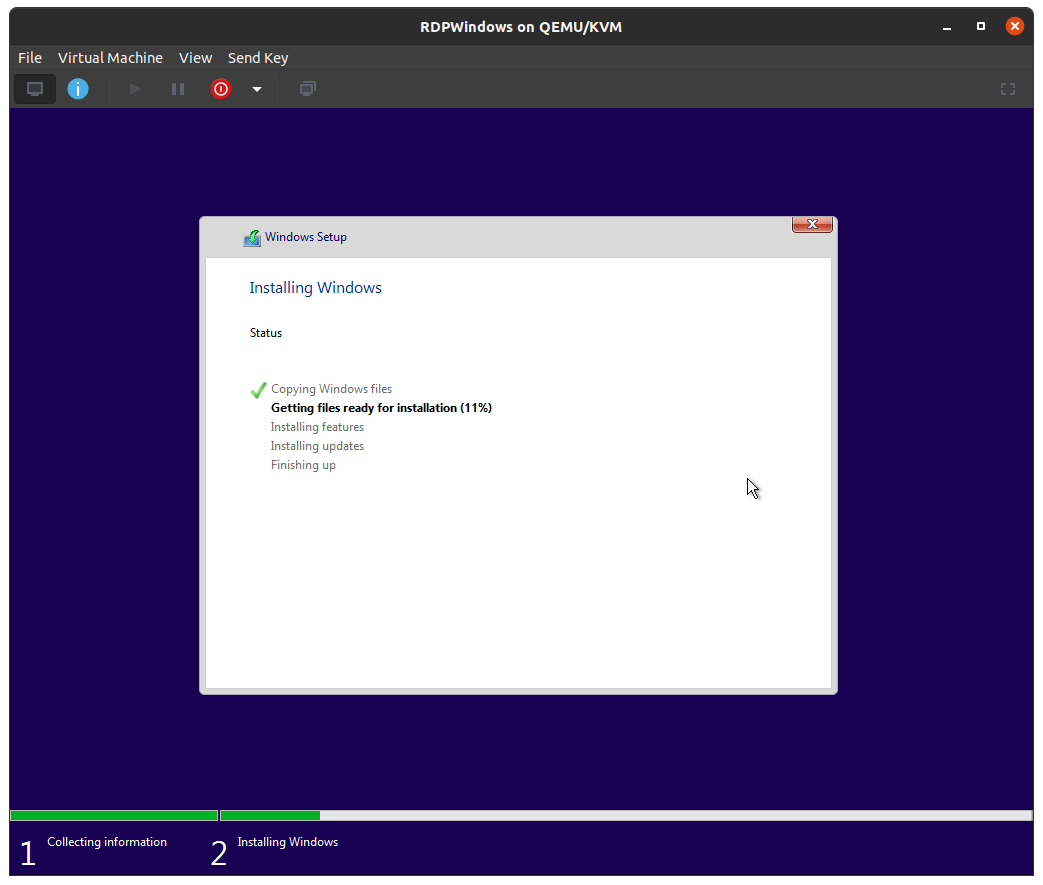The height and width of the screenshot is (885, 1043).
Task: Switch to fullscreen view icon
Action: pyautogui.click(x=1008, y=89)
